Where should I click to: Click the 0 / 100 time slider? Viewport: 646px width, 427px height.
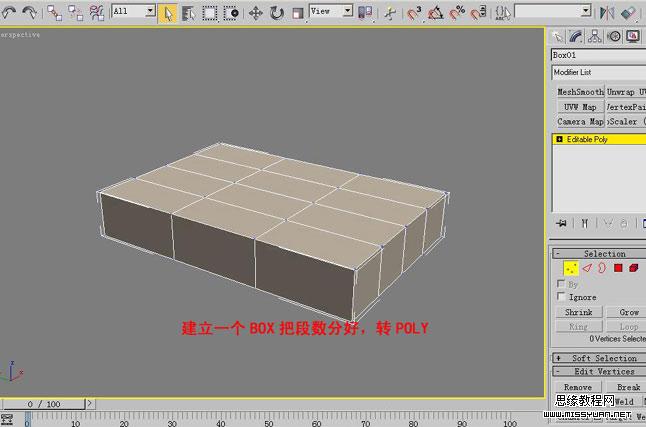tap(43, 404)
